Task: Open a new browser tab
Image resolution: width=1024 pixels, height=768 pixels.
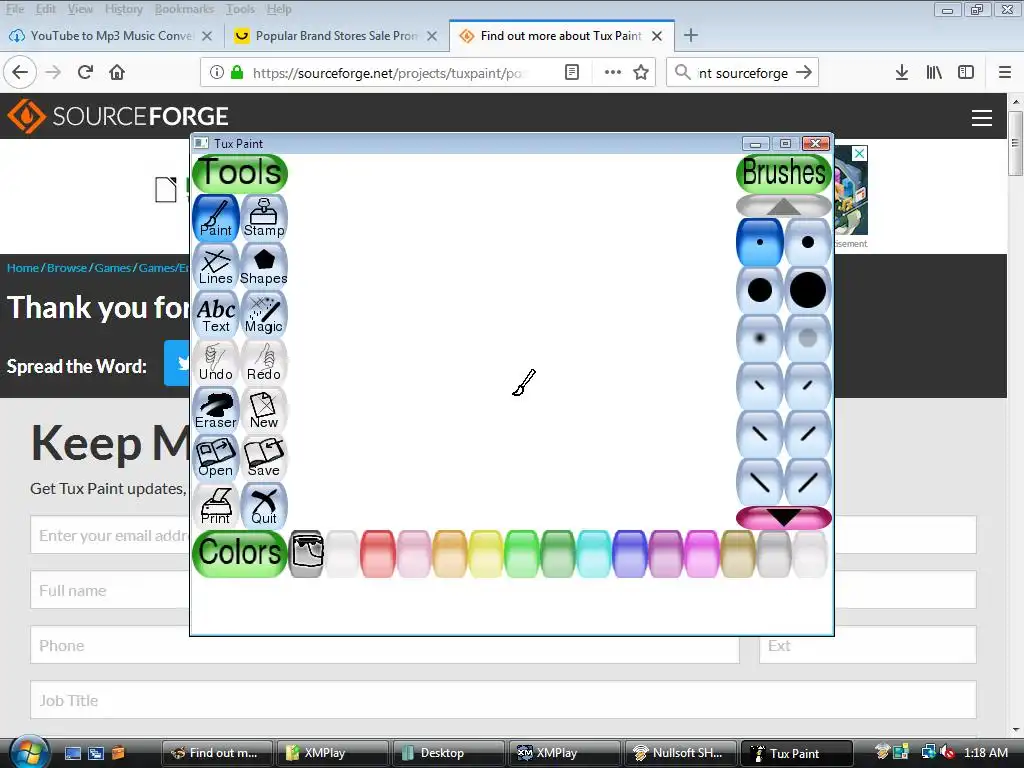Action: pyautogui.click(x=691, y=36)
